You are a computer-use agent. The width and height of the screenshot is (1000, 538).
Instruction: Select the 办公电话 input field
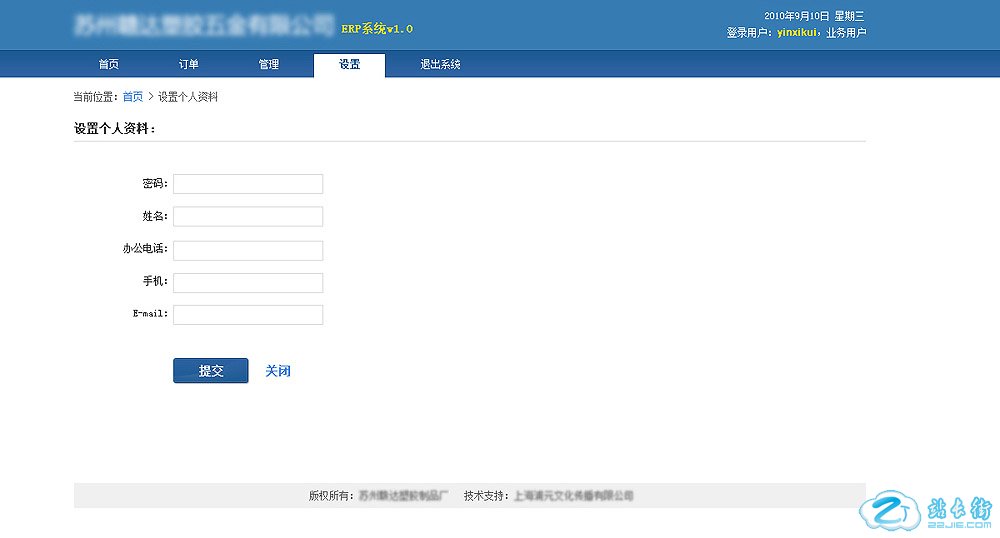[248, 250]
